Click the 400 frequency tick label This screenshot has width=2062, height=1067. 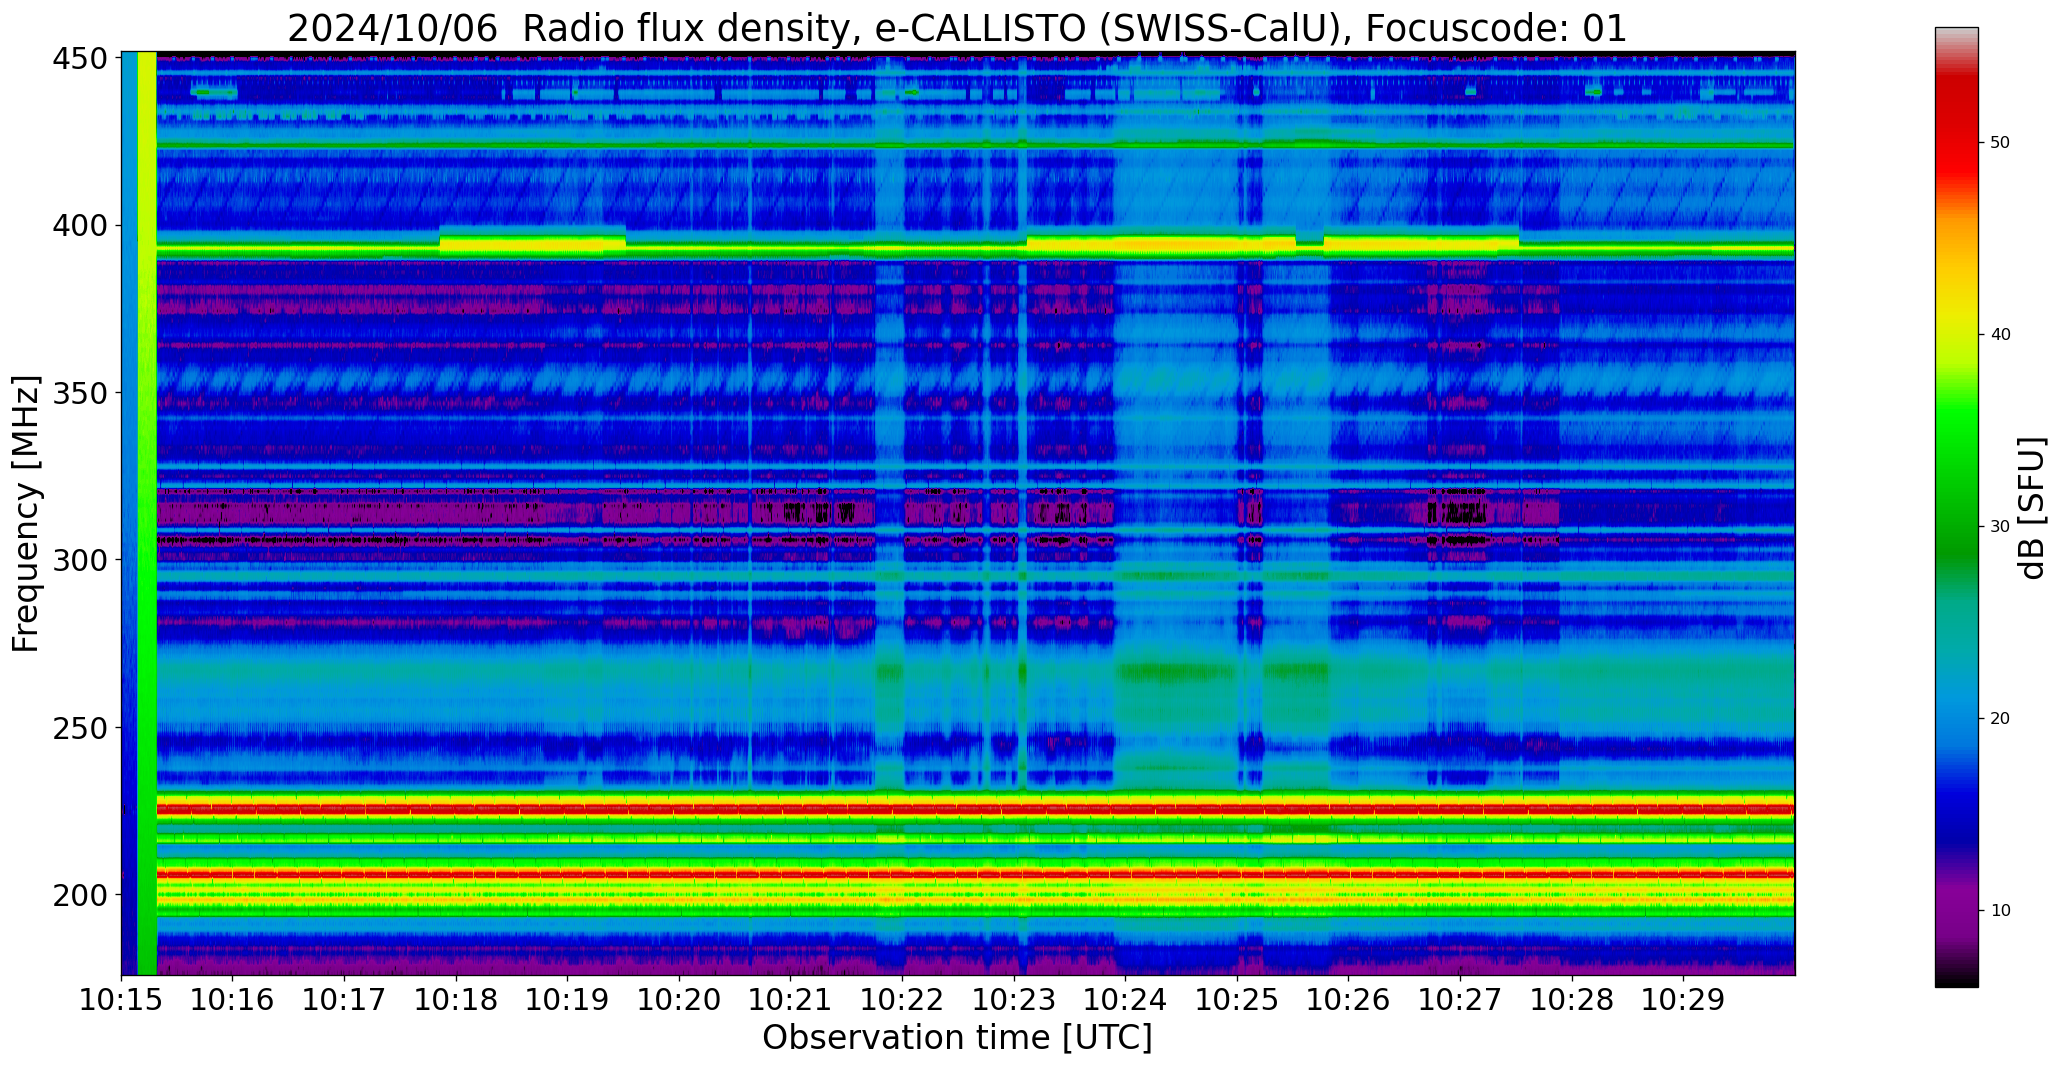click(x=80, y=226)
